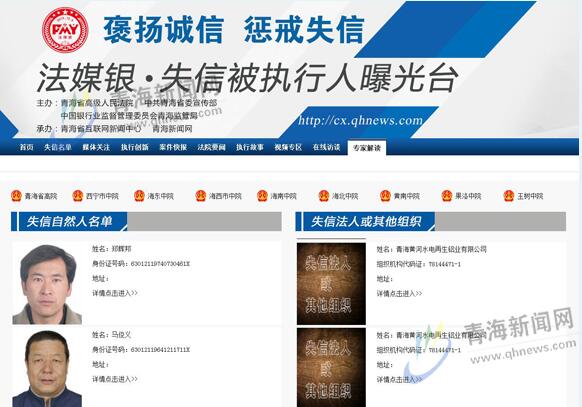Click the 果洛中院 court emblem icon
Screen dimensions: 582x407
click(x=447, y=196)
